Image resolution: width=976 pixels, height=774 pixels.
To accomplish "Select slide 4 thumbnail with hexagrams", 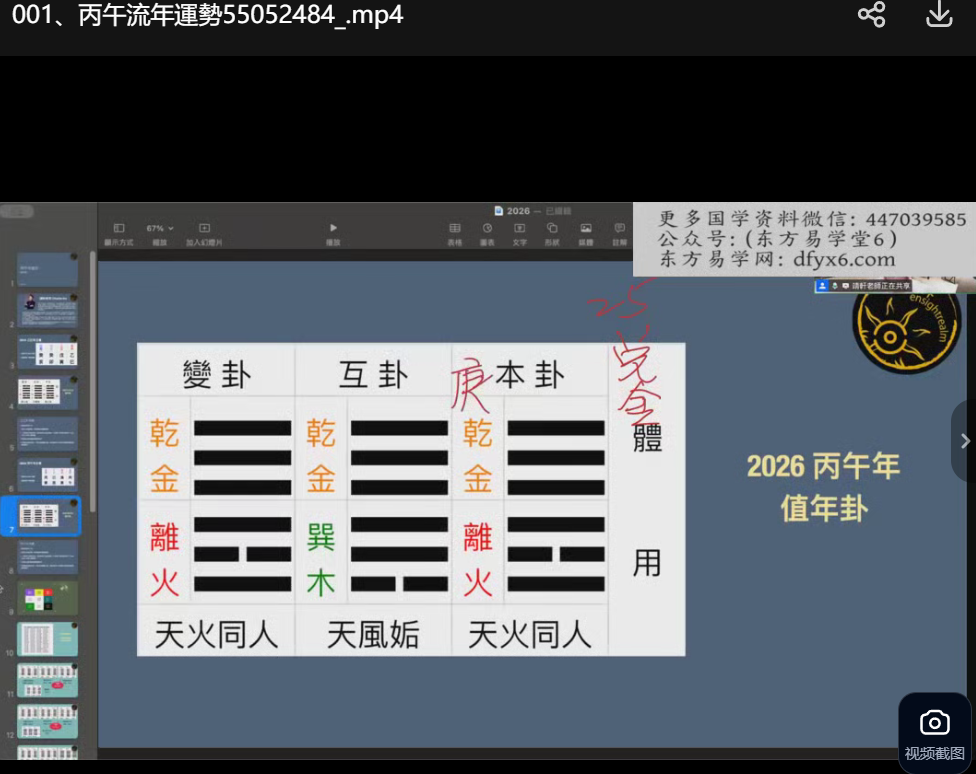I will click(47, 391).
